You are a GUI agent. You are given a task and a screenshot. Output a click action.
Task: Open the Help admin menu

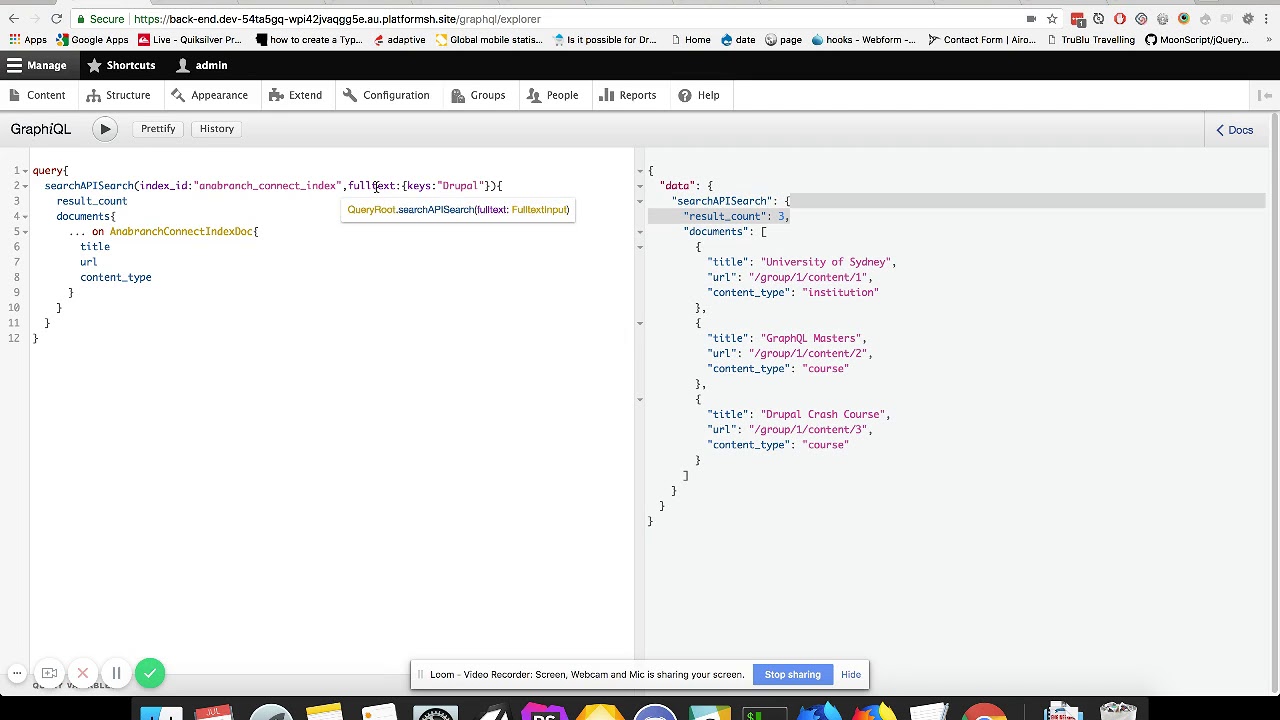tap(699, 95)
